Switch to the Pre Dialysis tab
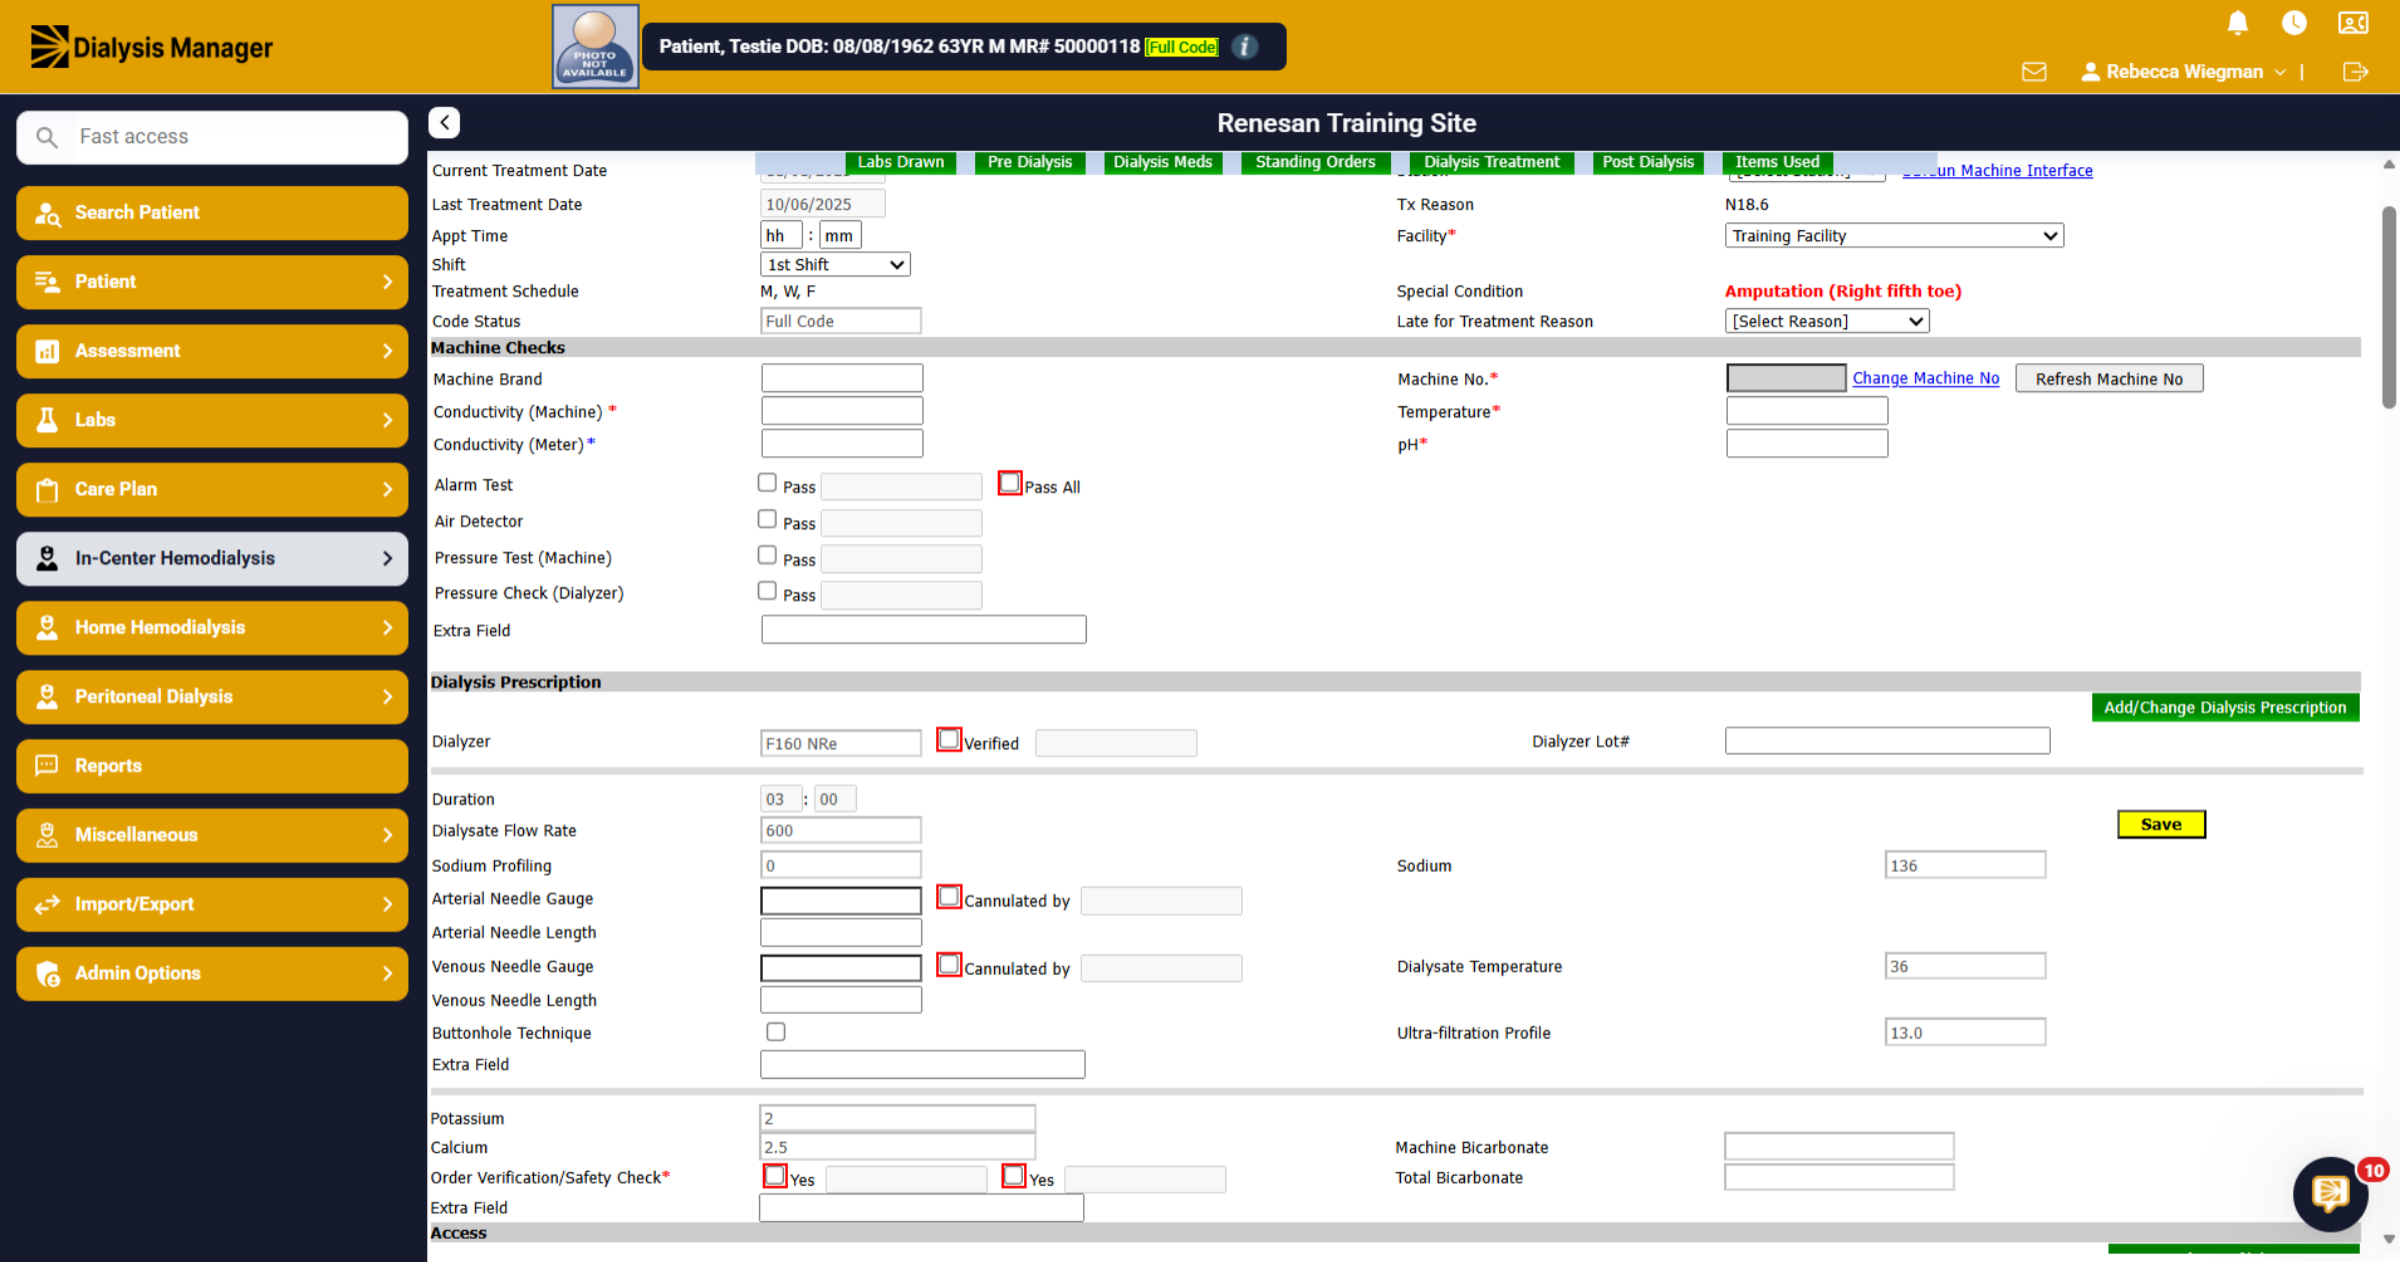Viewport: 2400px width, 1262px height. [x=1029, y=162]
